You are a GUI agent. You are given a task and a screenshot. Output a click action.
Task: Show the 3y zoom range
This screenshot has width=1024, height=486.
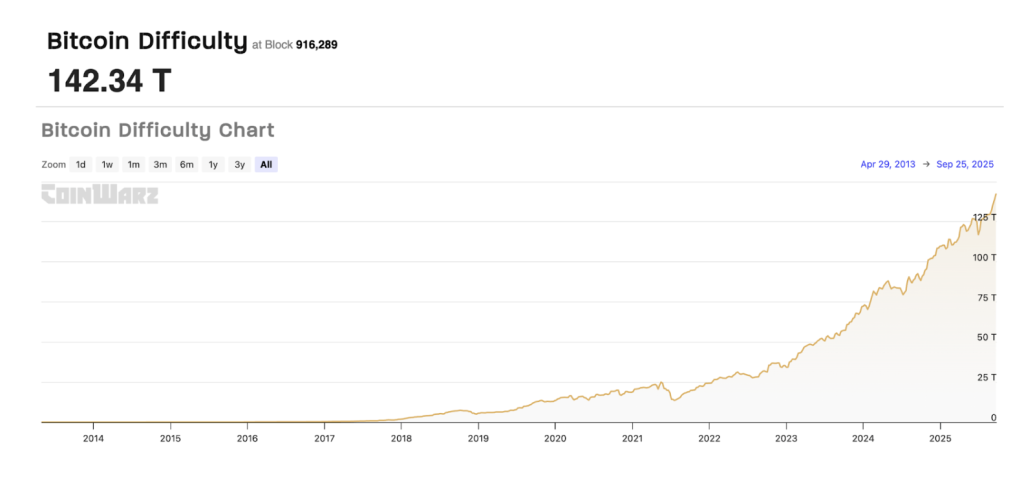click(239, 164)
